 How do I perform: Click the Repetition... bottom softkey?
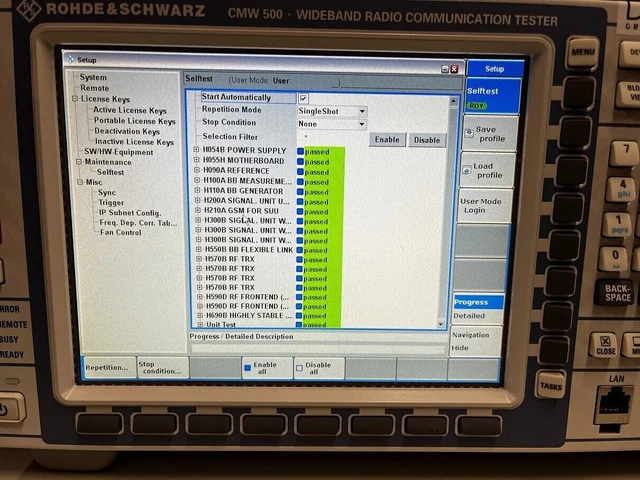(108, 367)
